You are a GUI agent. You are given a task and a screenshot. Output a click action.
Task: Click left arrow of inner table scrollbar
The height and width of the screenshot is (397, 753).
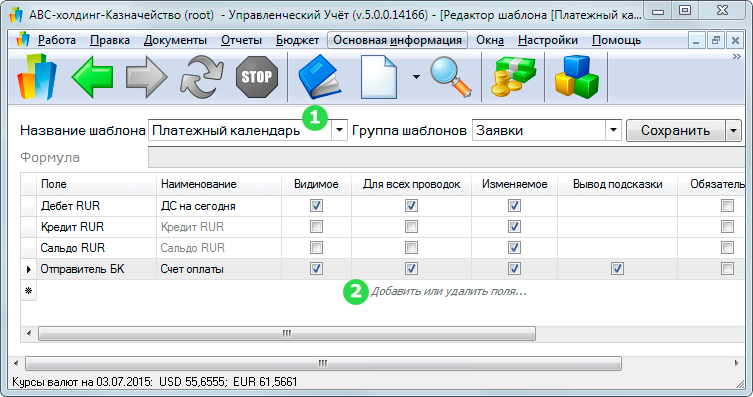coord(29,333)
